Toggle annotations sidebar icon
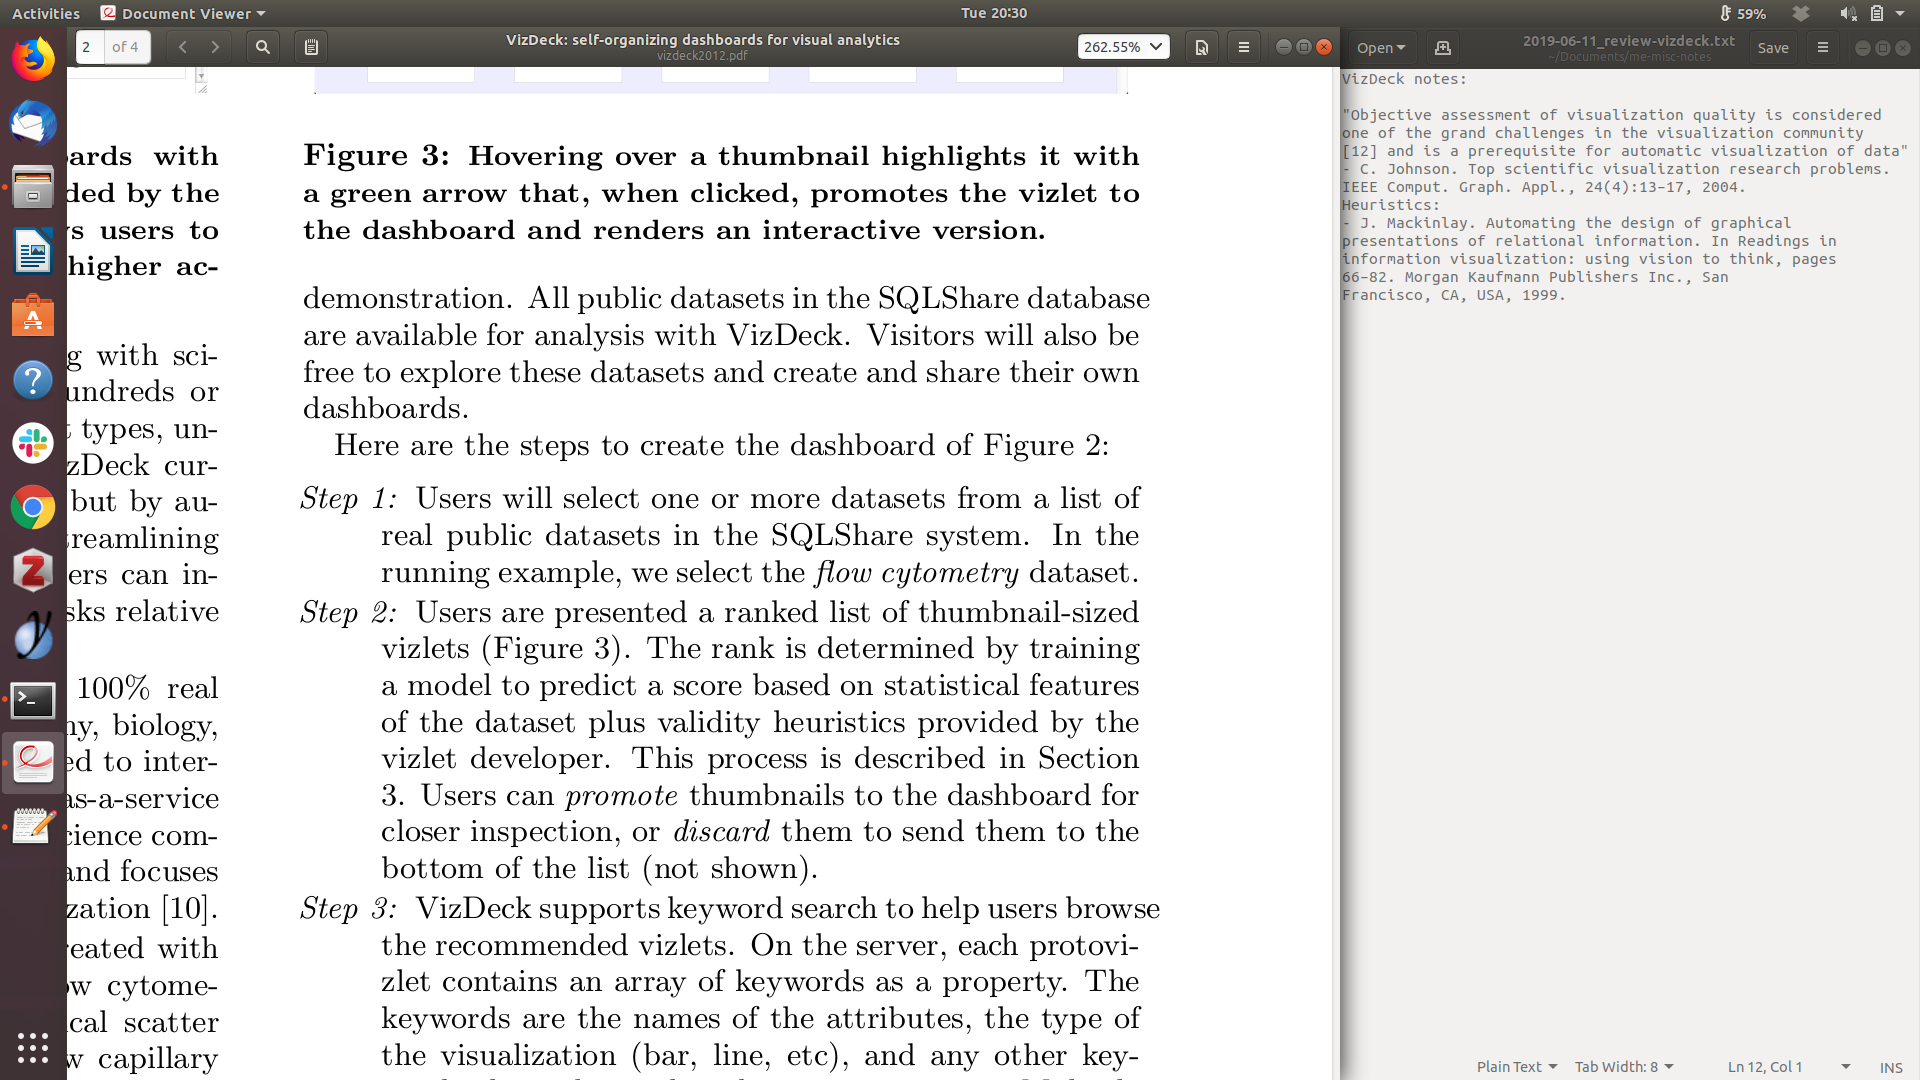Image resolution: width=1920 pixels, height=1080 pixels. click(x=311, y=47)
